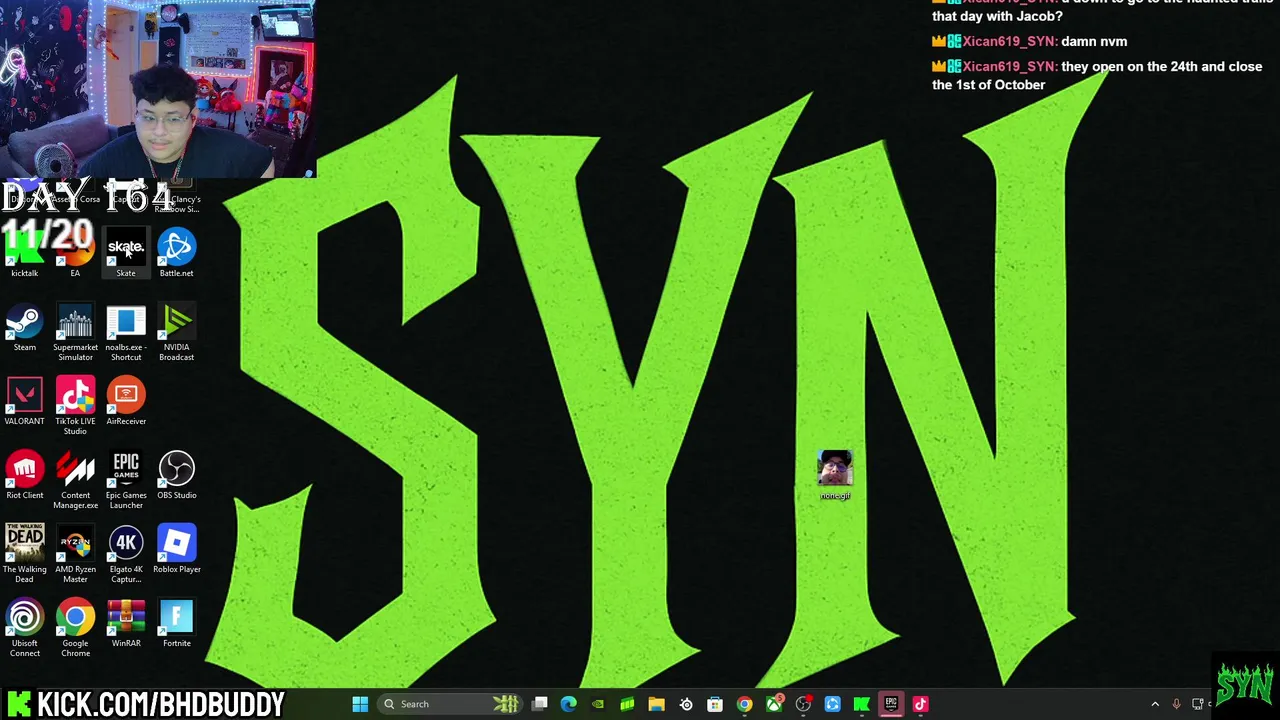1280x720 pixels.
Task: Select the TikTok LIVE Studio desktop icon
Action: [x=75, y=407]
